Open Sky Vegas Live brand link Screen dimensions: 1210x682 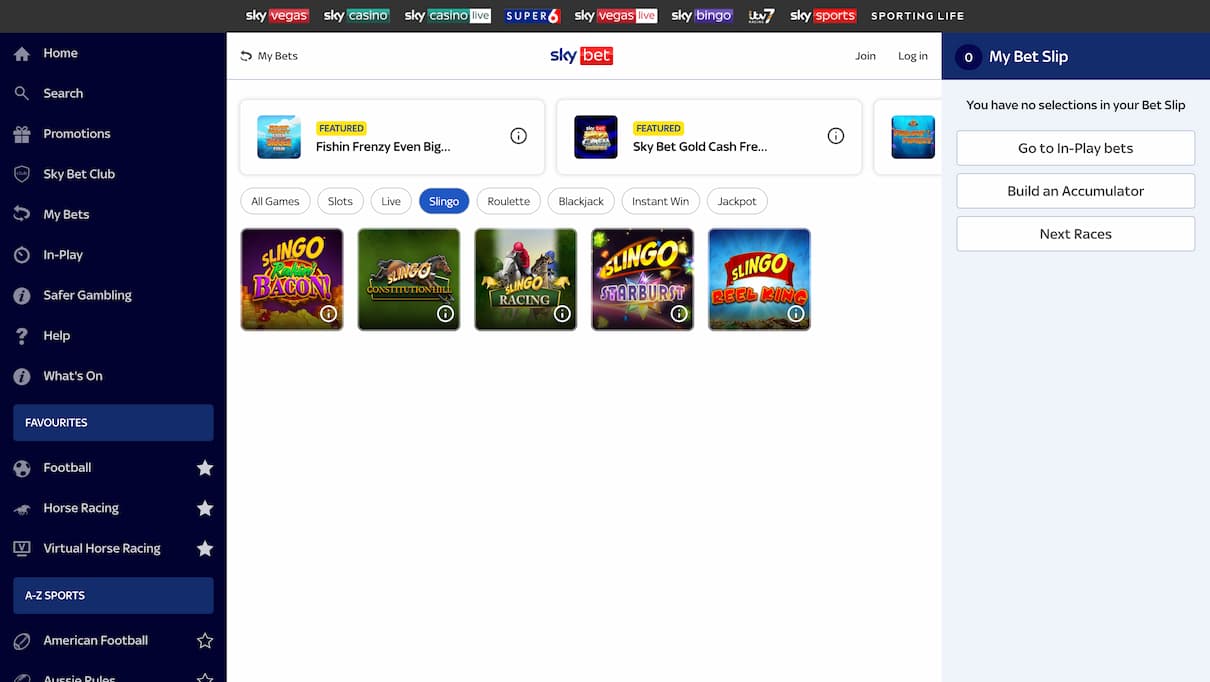(616, 16)
